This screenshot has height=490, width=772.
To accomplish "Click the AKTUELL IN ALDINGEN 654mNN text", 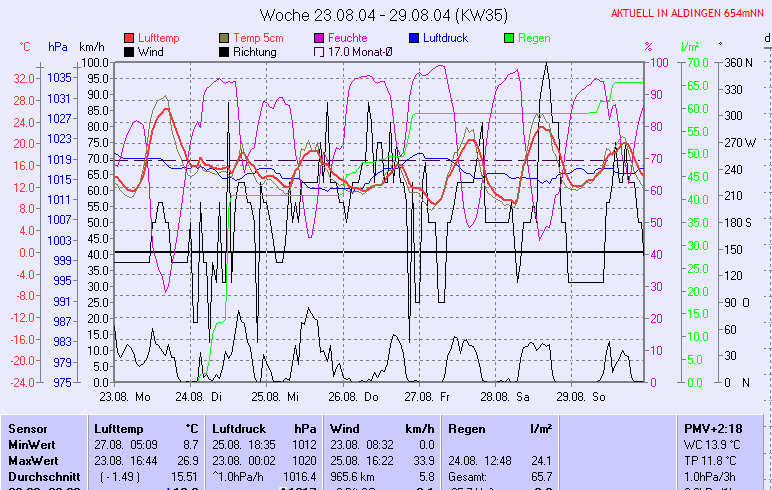I will tap(689, 13).
